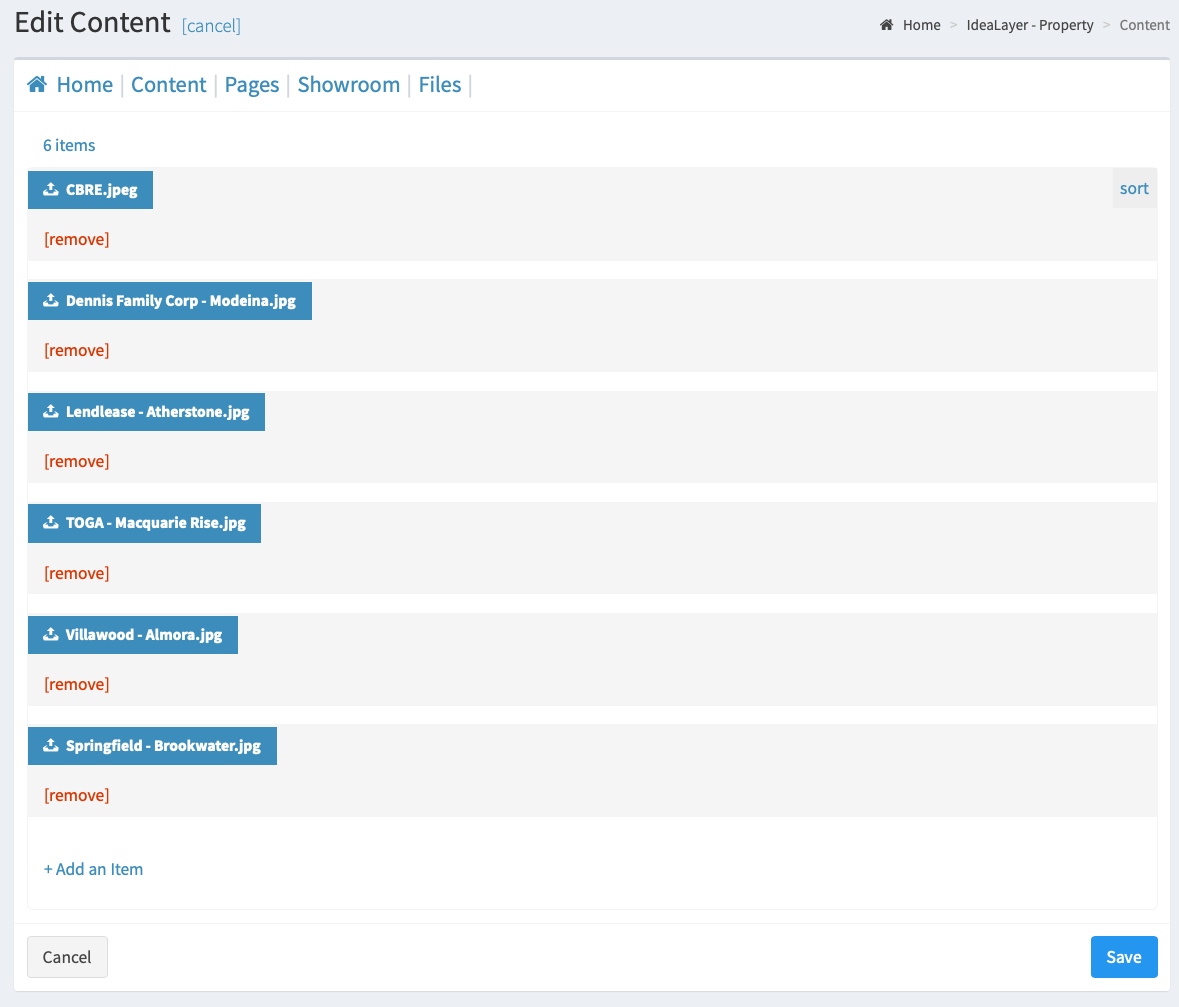
Task: Click the home icon in the breadcrumb
Action: point(887,25)
